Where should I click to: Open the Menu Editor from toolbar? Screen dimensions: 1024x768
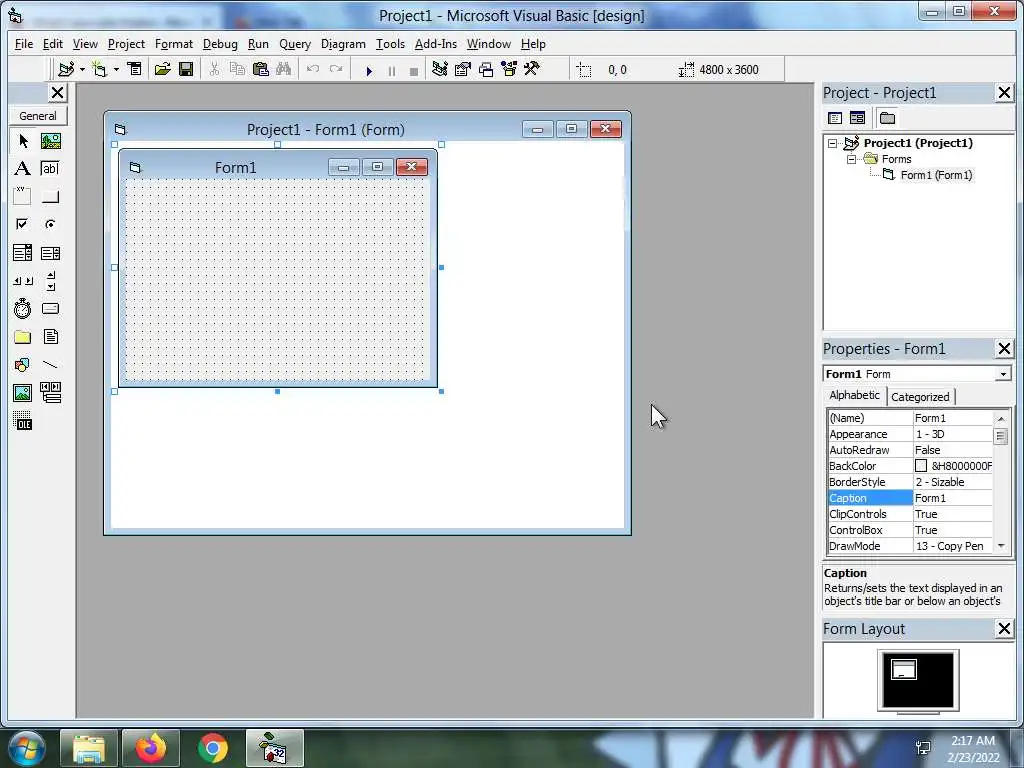pyautogui.click(x=135, y=69)
